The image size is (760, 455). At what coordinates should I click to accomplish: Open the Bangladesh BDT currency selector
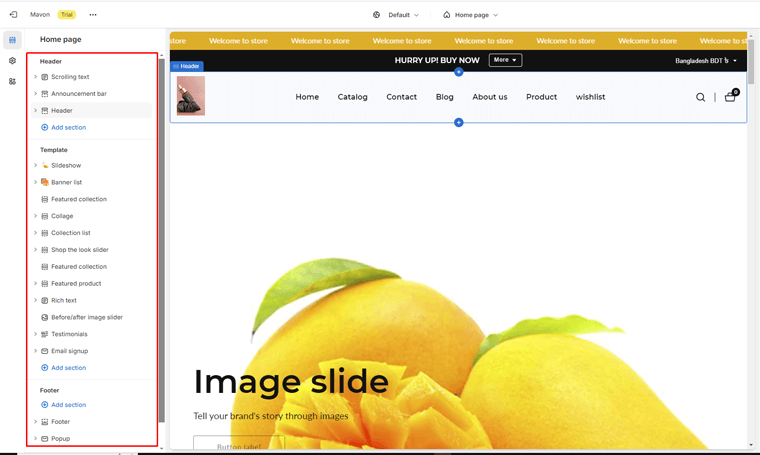click(706, 61)
